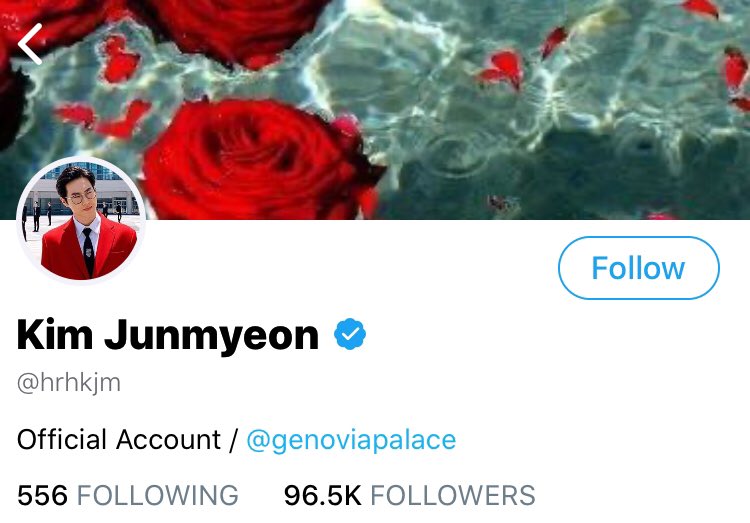View the 556 following list
750x523 pixels.
point(128,495)
